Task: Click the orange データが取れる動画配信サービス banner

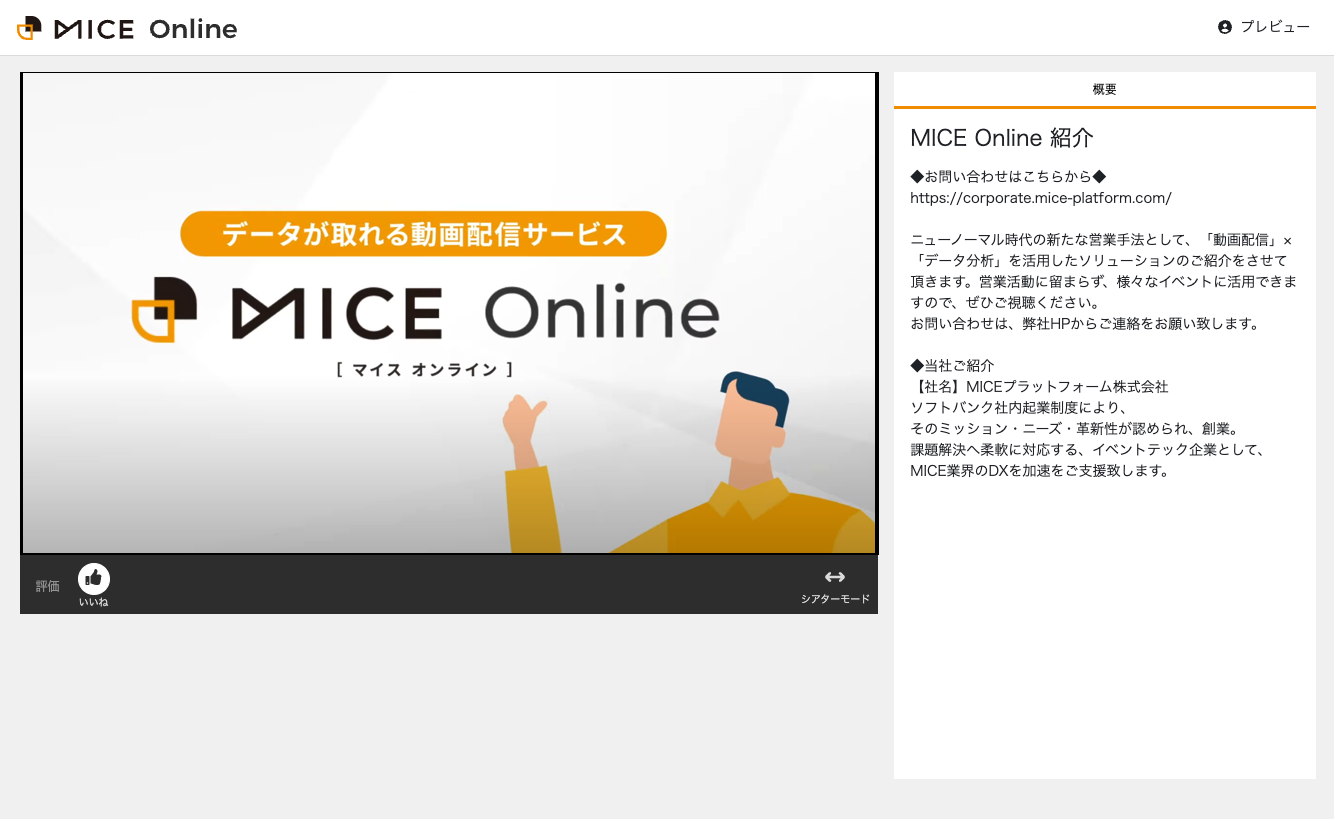Action: pos(423,234)
